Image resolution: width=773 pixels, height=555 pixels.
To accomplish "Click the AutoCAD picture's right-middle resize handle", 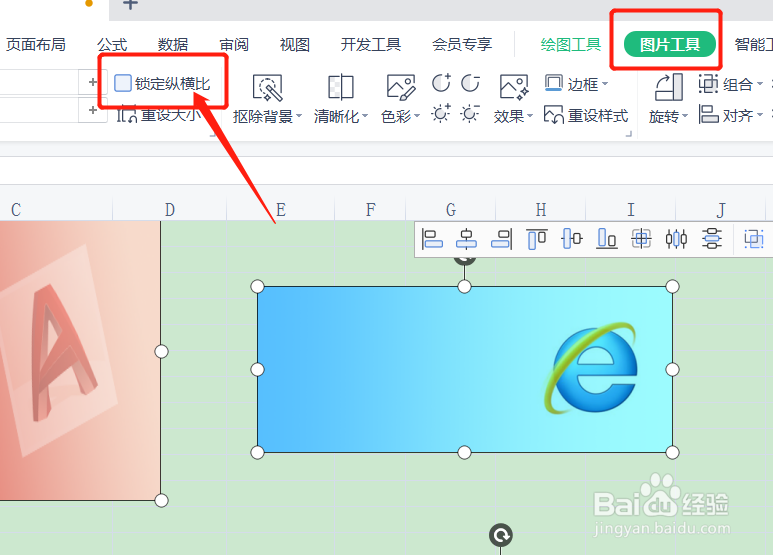I will coord(161,351).
